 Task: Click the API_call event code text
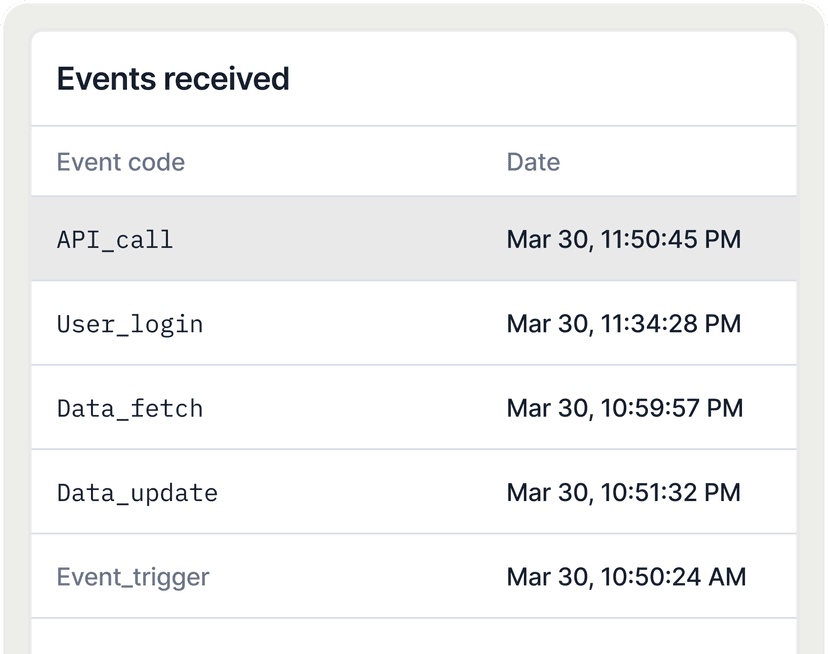click(x=114, y=239)
